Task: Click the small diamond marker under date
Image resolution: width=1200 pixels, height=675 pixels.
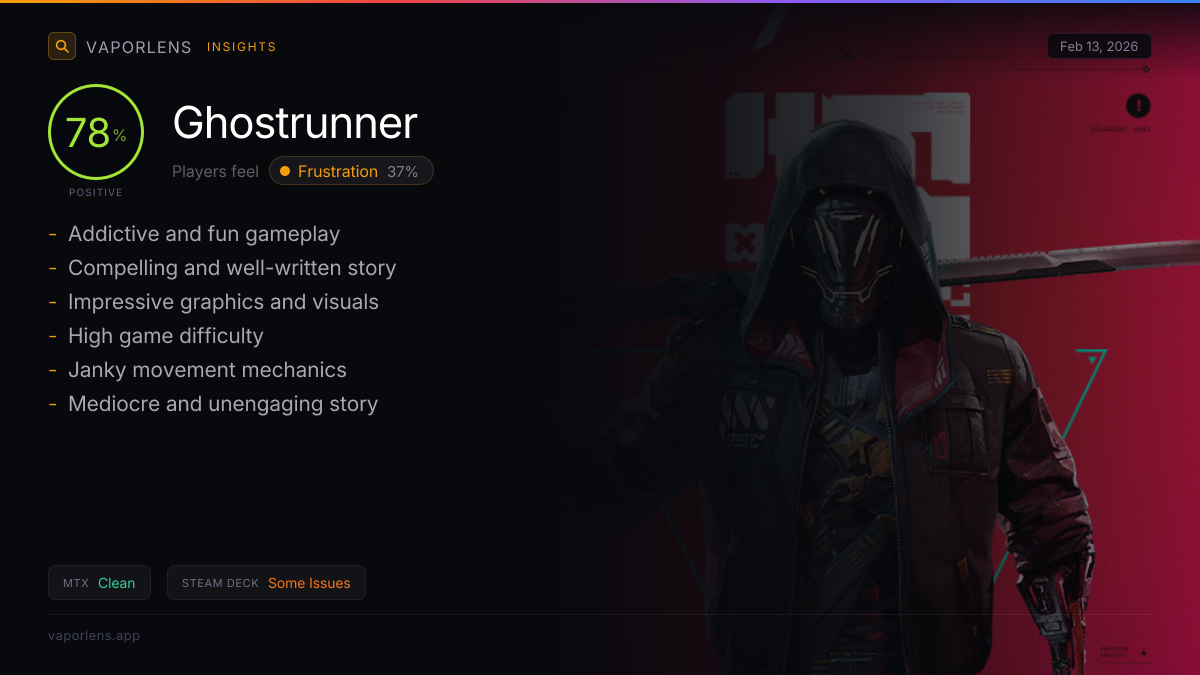Action: 1146,69
